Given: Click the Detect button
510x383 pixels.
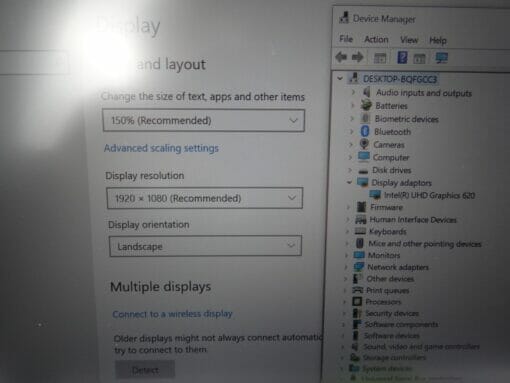Looking at the screenshot, I should click(145, 370).
